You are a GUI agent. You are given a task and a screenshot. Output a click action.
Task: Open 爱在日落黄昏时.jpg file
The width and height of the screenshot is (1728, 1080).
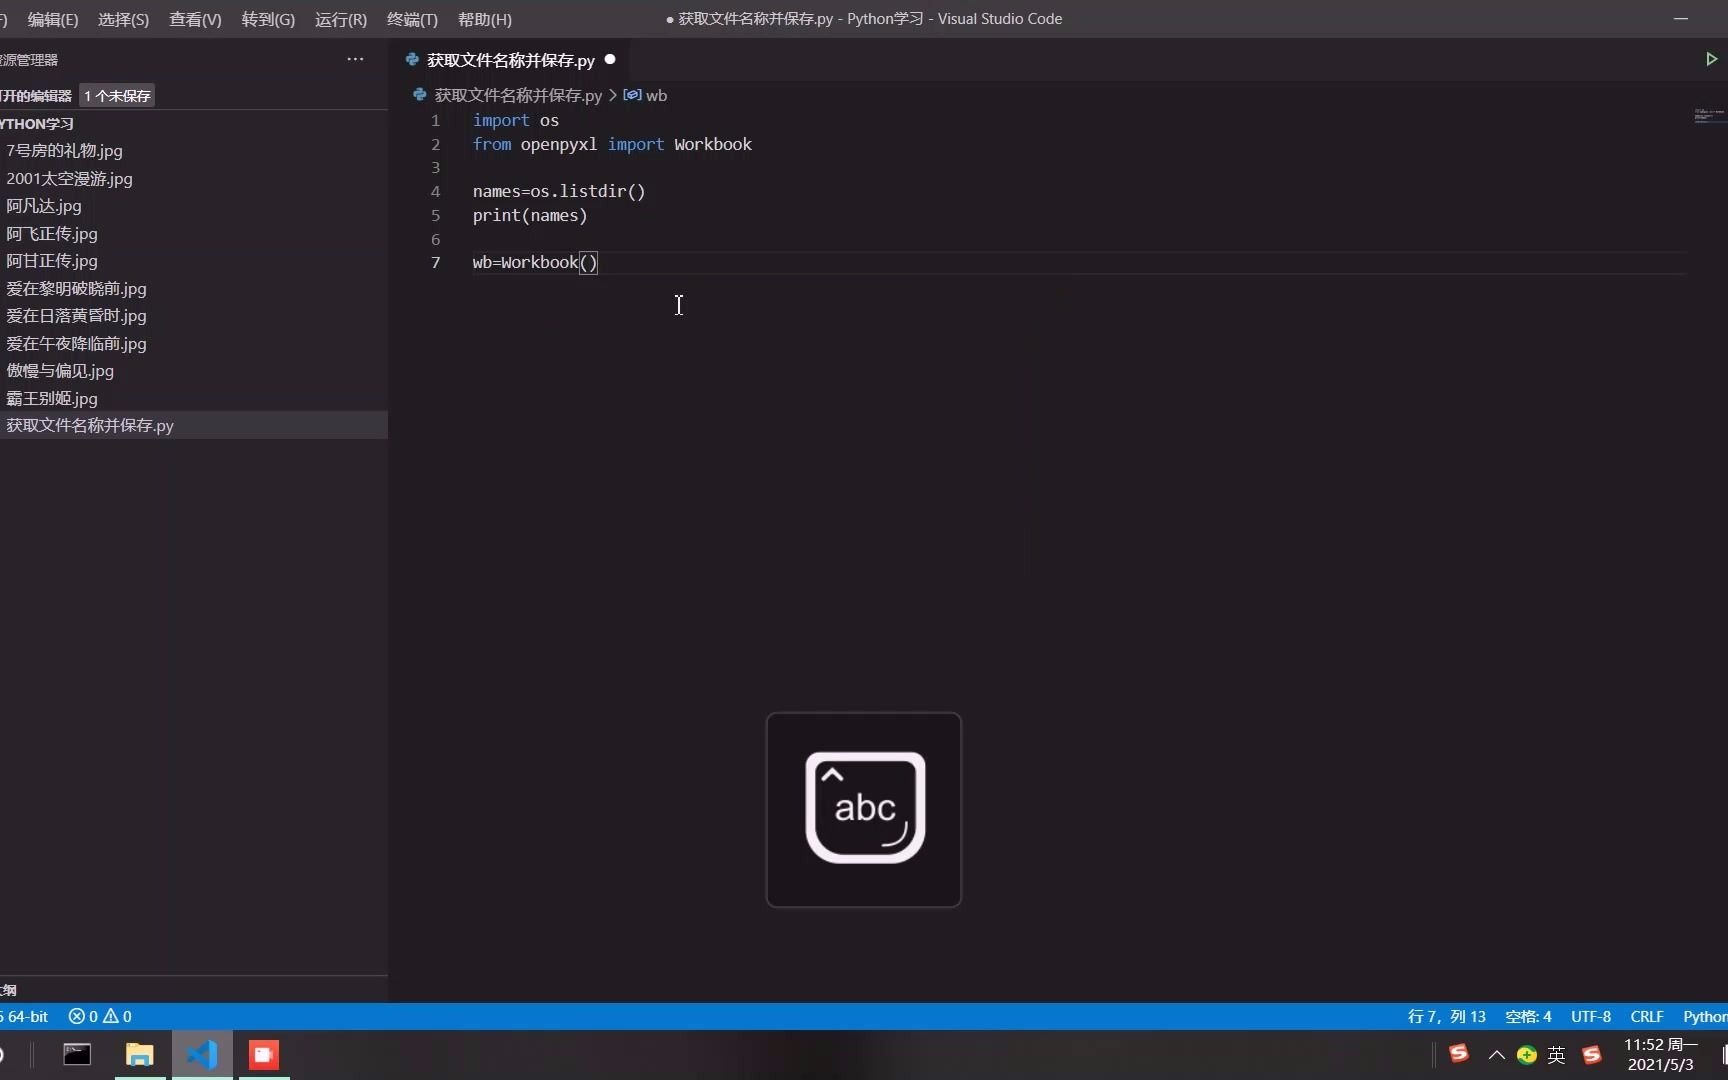point(76,316)
